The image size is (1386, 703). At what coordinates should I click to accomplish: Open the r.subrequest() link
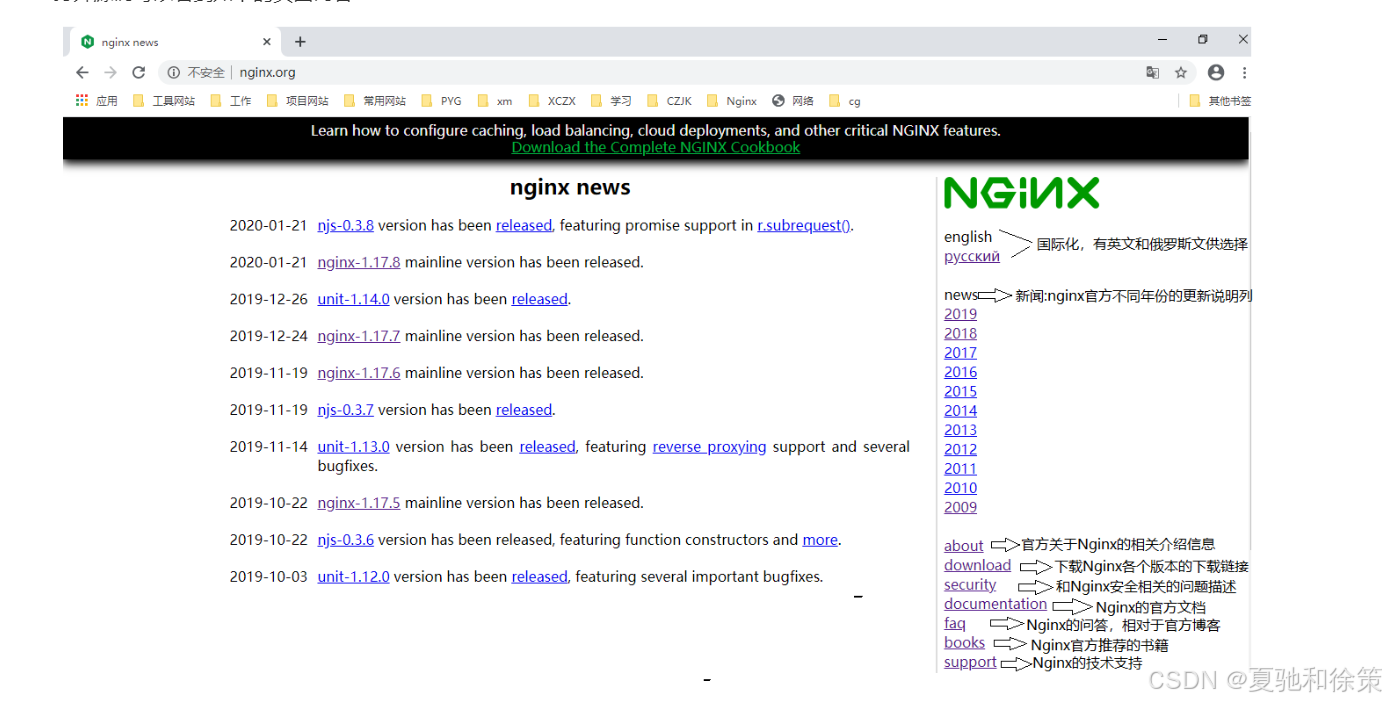coord(804,226)
